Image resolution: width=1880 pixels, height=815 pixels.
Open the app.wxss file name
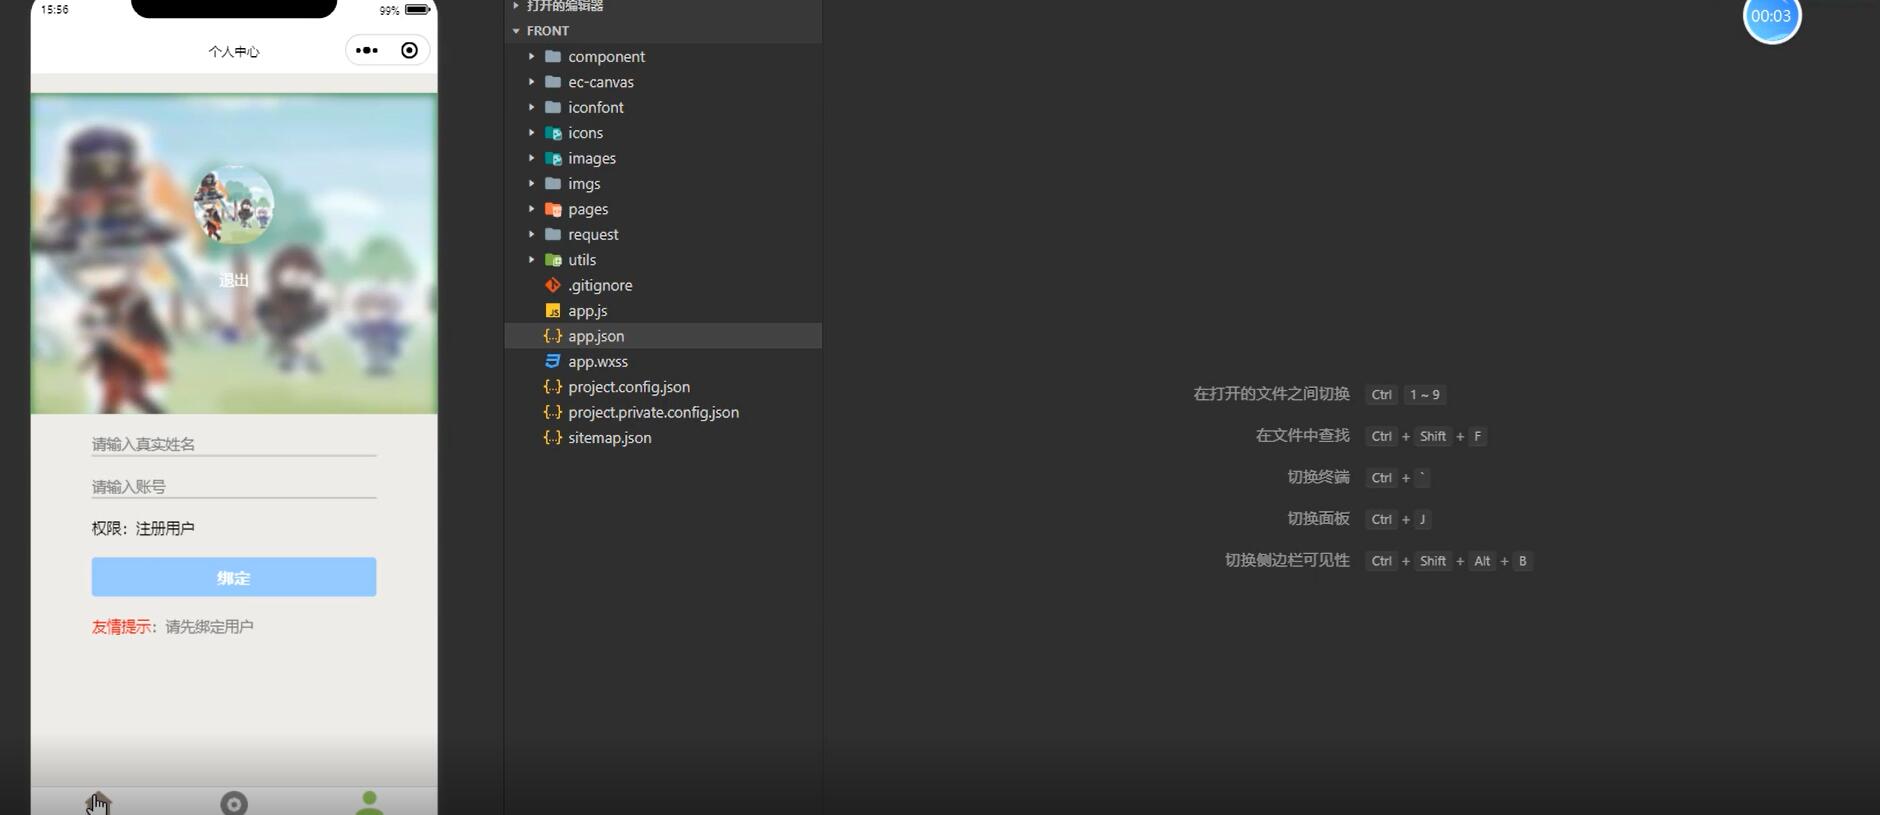coord(598,361)
